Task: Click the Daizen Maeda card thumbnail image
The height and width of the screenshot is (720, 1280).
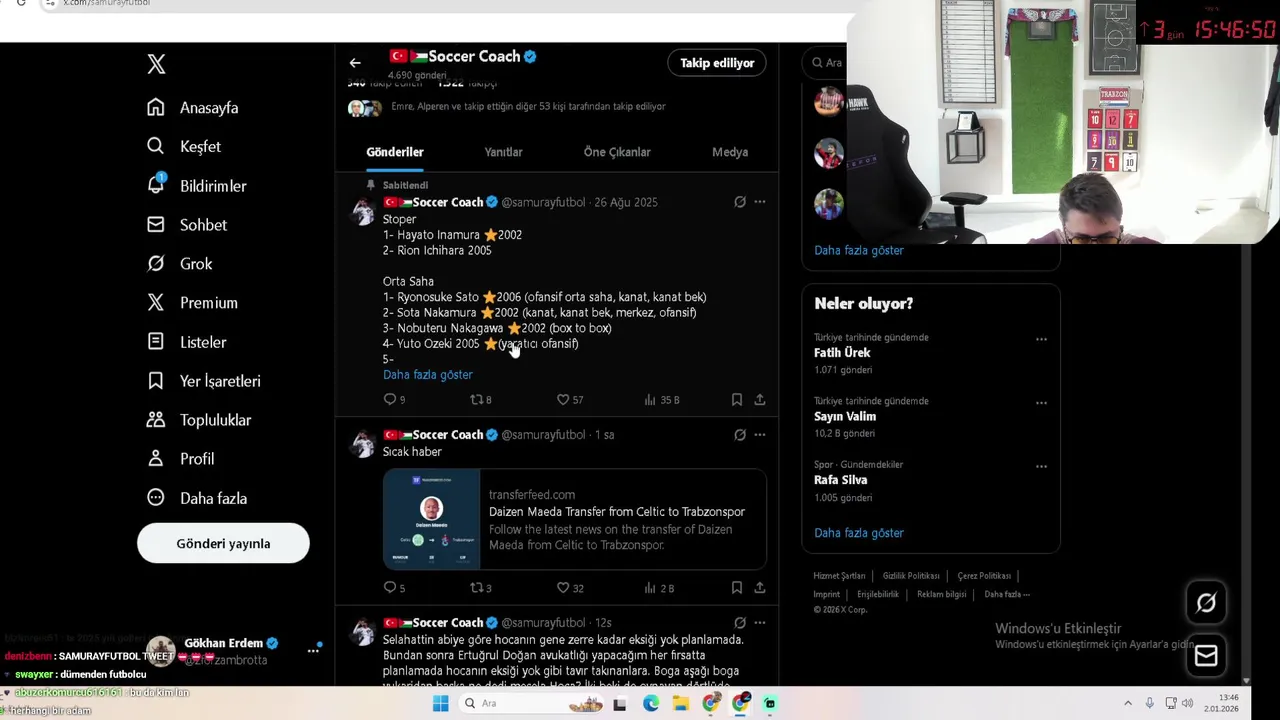Action: (x=432, y=519)
